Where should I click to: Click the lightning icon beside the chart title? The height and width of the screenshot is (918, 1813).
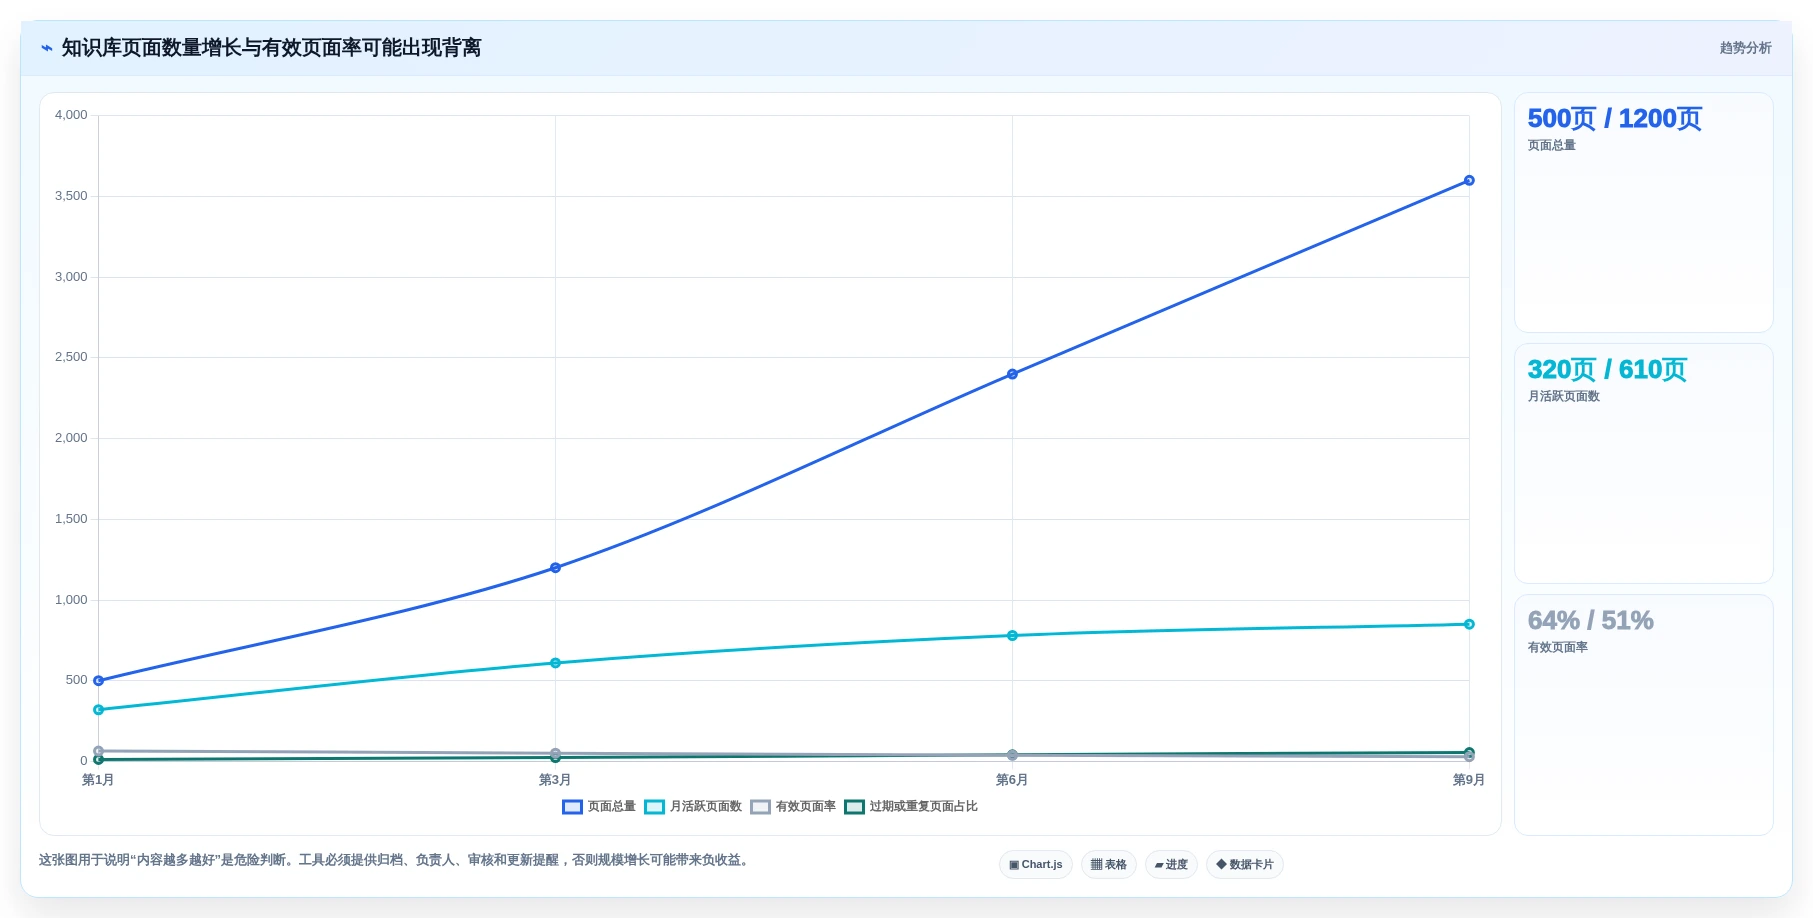click(47, 48)
